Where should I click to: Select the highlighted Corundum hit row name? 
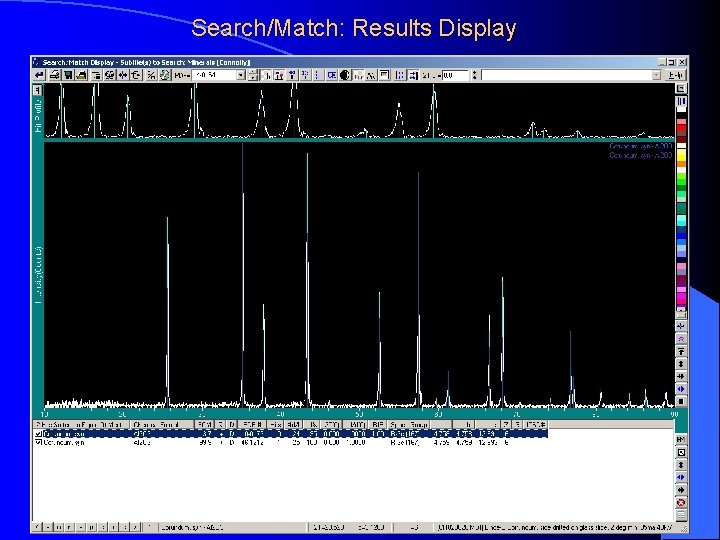(63, 434)
